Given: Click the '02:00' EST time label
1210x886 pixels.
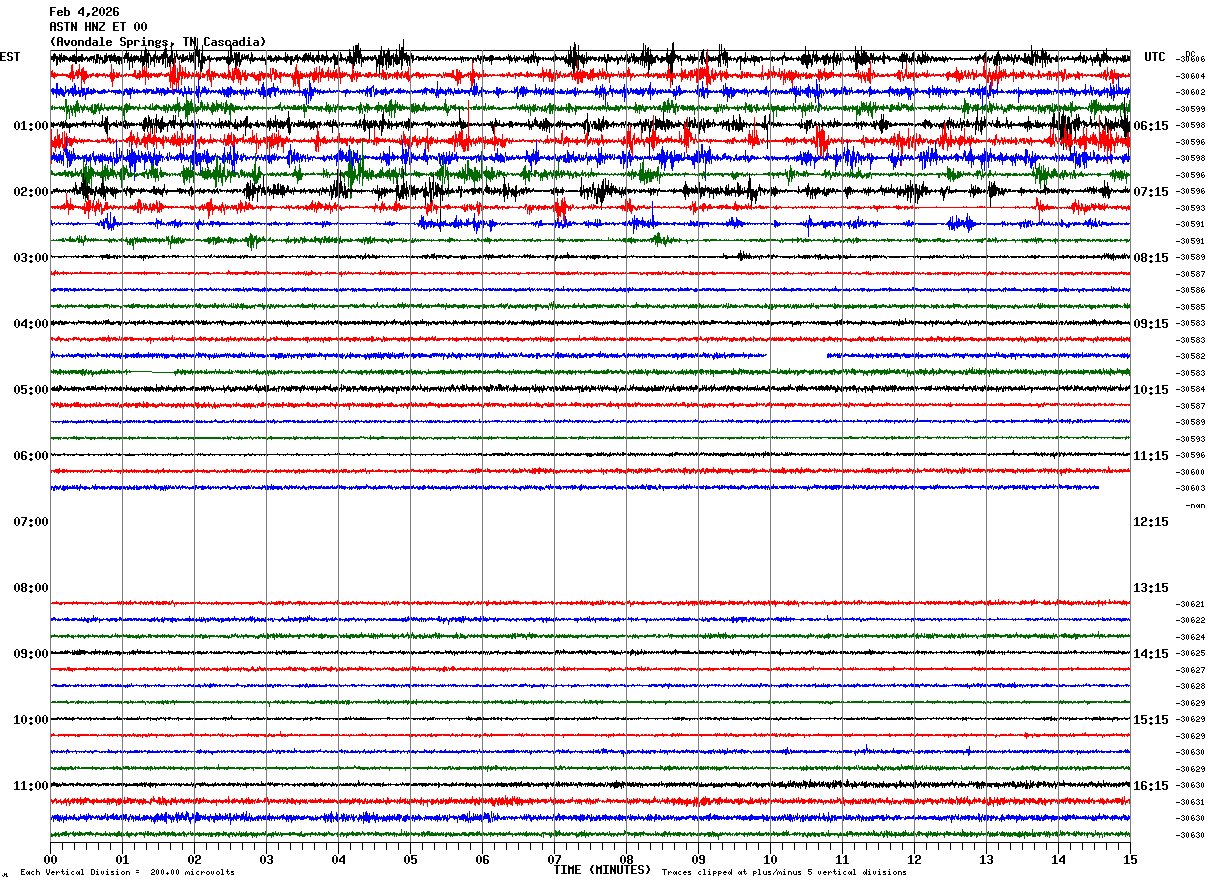Looking at the screenshot, I should (x=31, y=192).
